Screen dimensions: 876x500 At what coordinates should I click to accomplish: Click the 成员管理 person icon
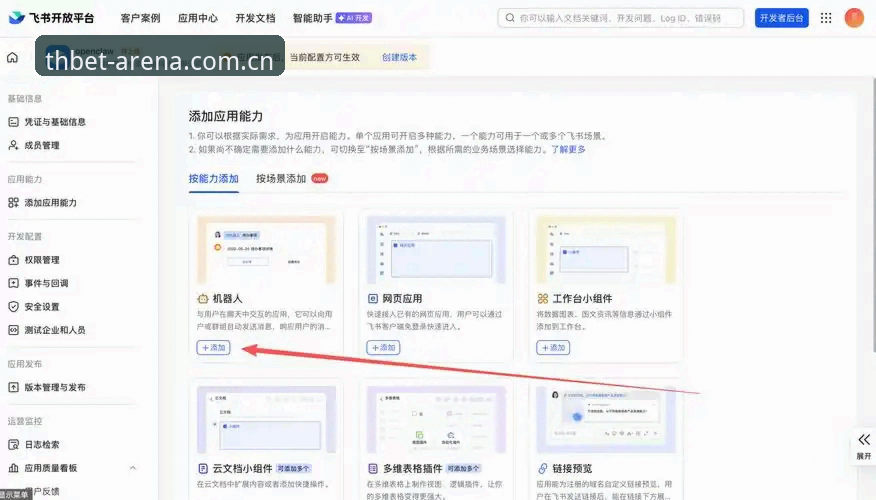click(x=13, y=145)
